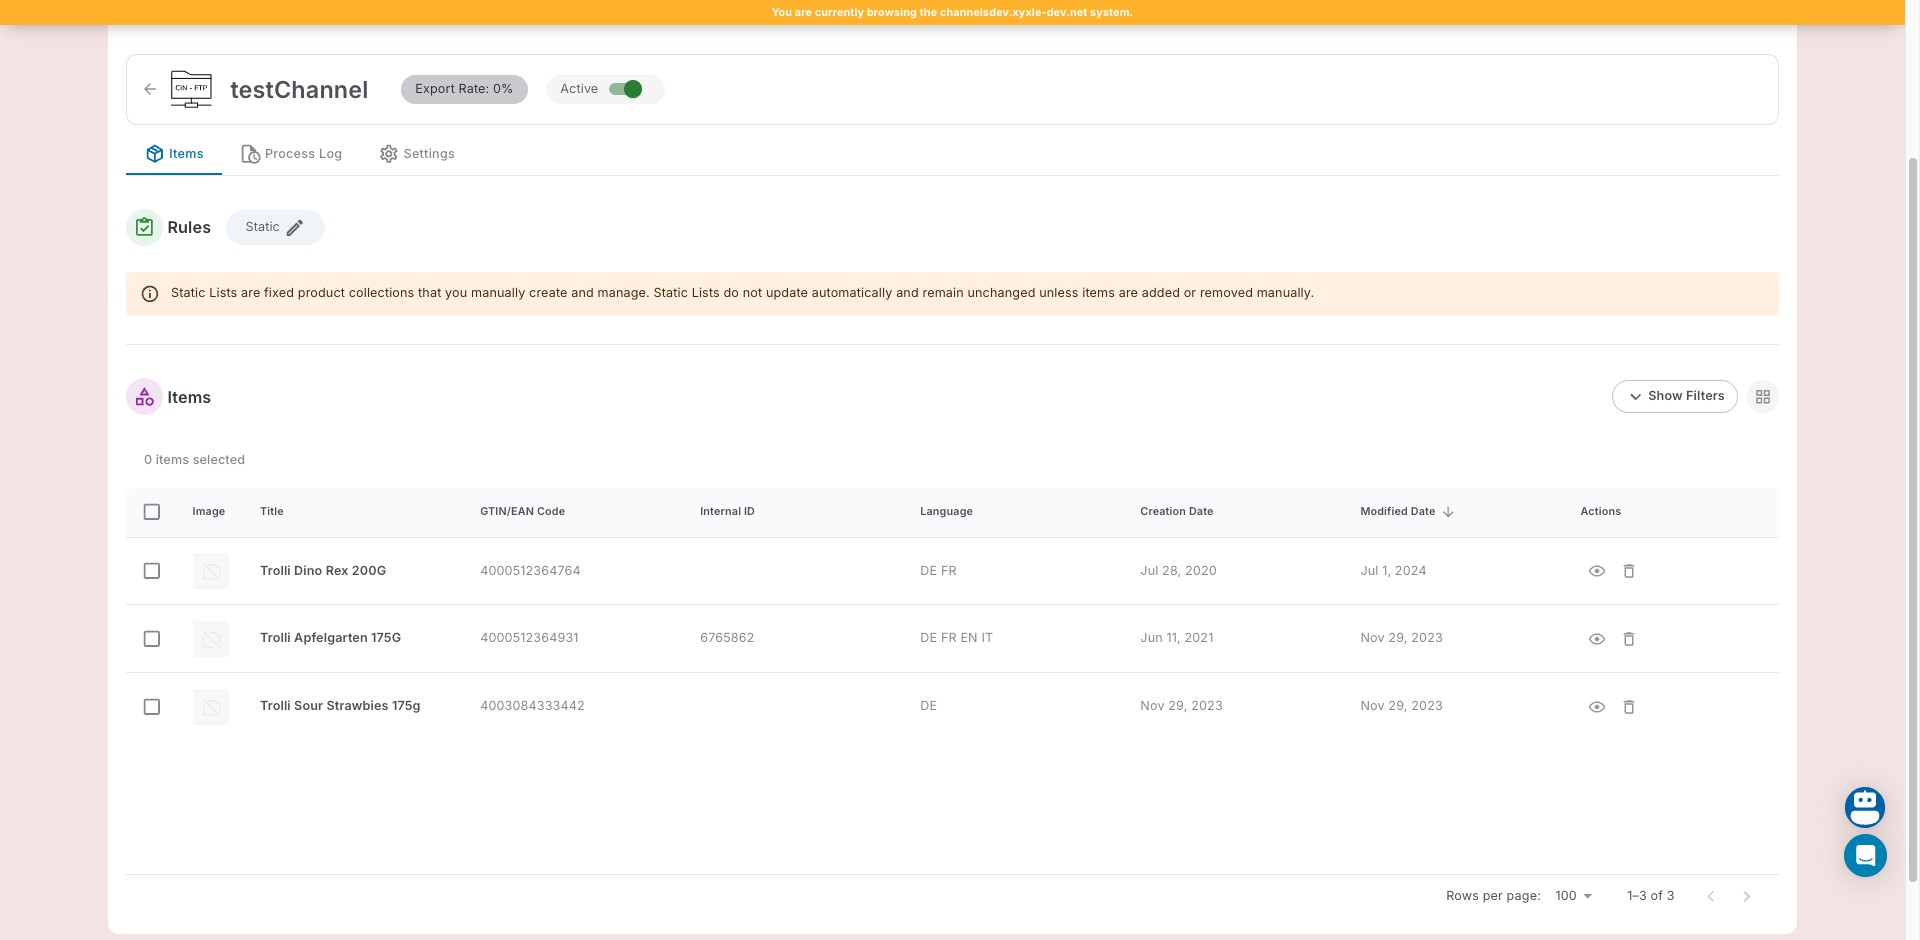Screen dimensions: 1920x940
Task: Open the chat support bubble icon
Action: coord(1864,856)
